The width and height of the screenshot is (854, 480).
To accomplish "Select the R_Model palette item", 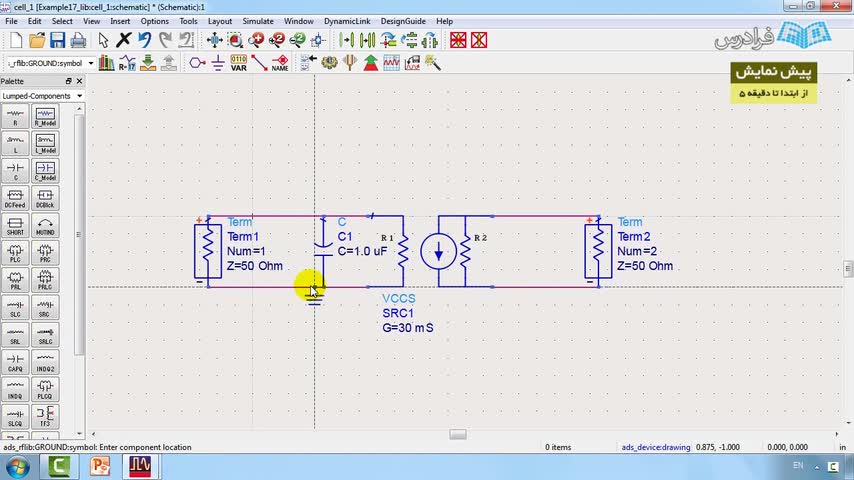I will (x=45, y=117).
